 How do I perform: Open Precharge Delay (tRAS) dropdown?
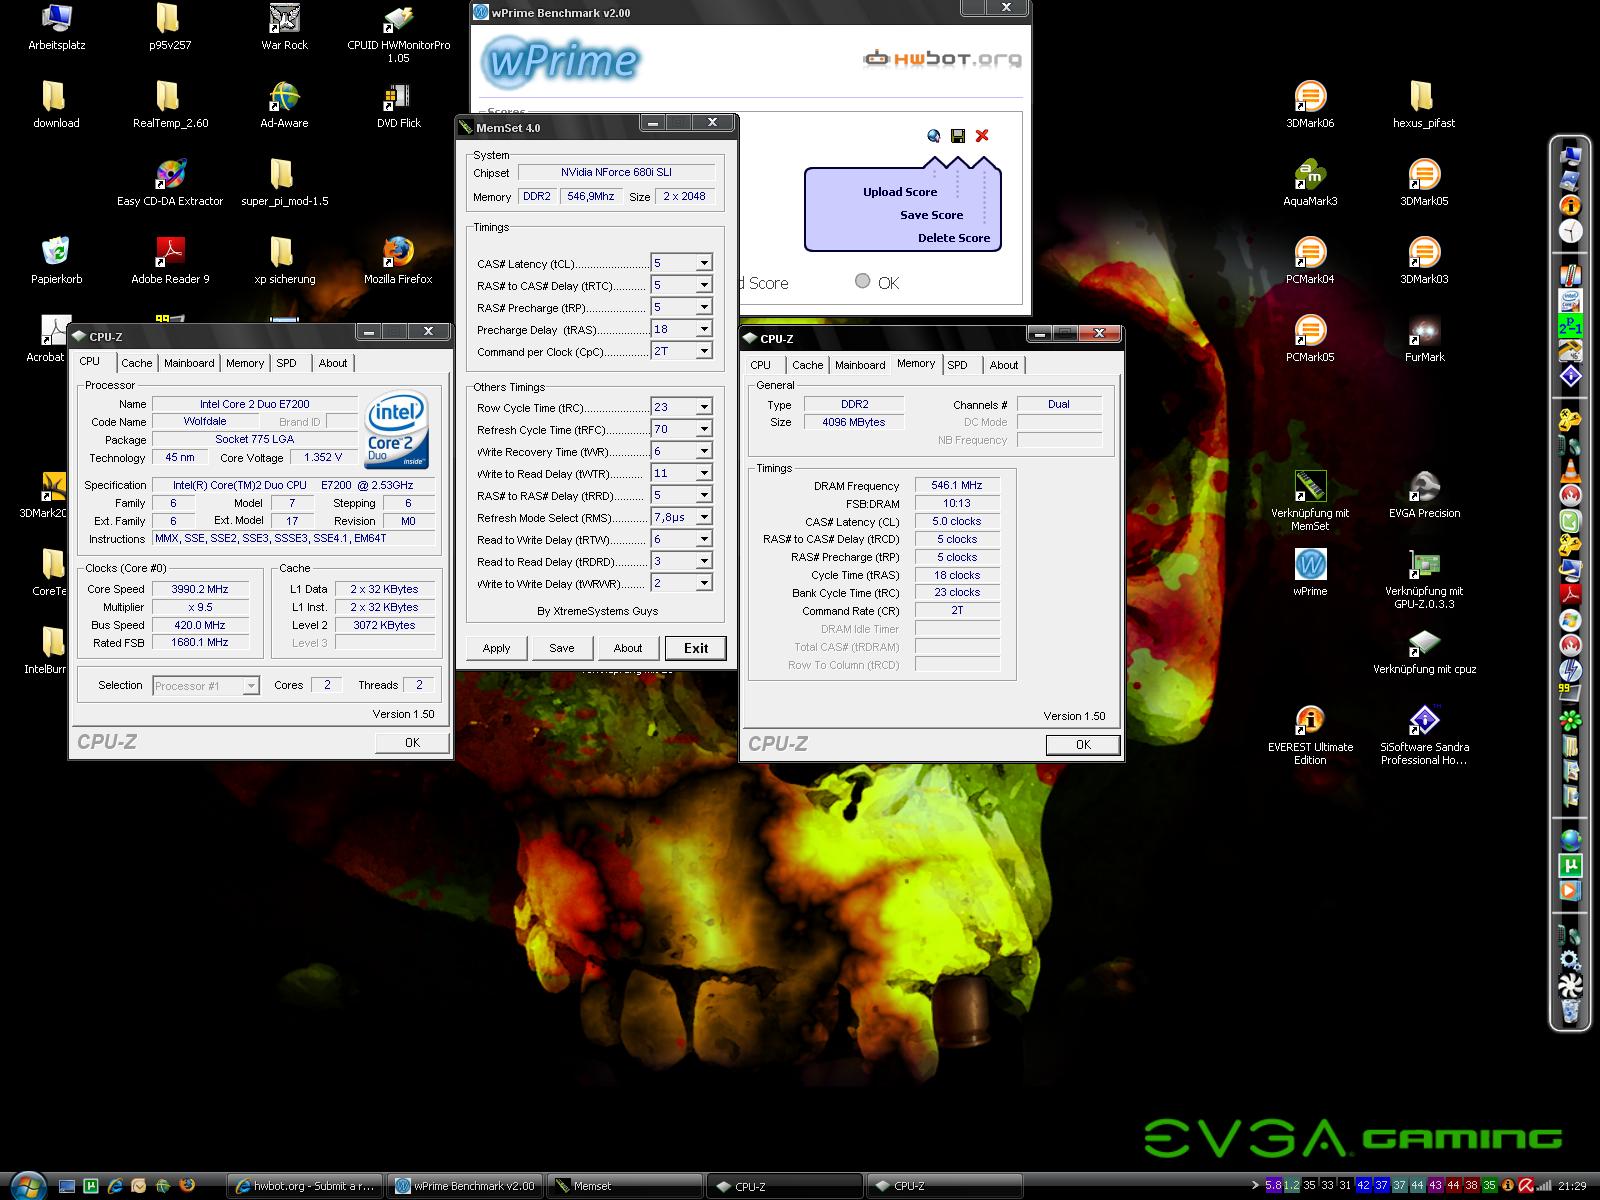pyautogui.click(x=704, y=329)
